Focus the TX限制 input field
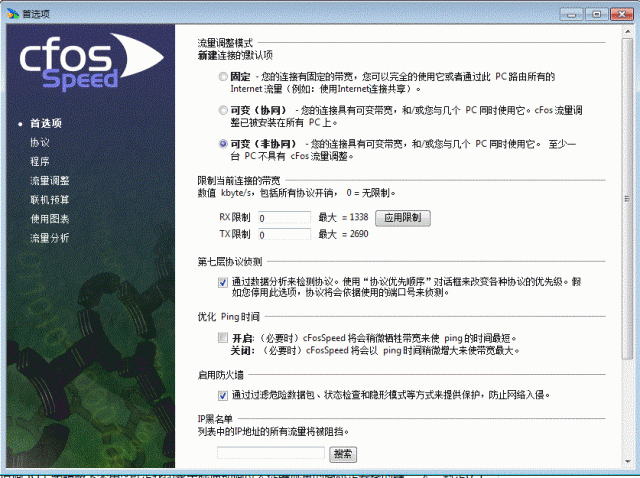The width and height of the screenshot is (640, 478). point(284,235)
